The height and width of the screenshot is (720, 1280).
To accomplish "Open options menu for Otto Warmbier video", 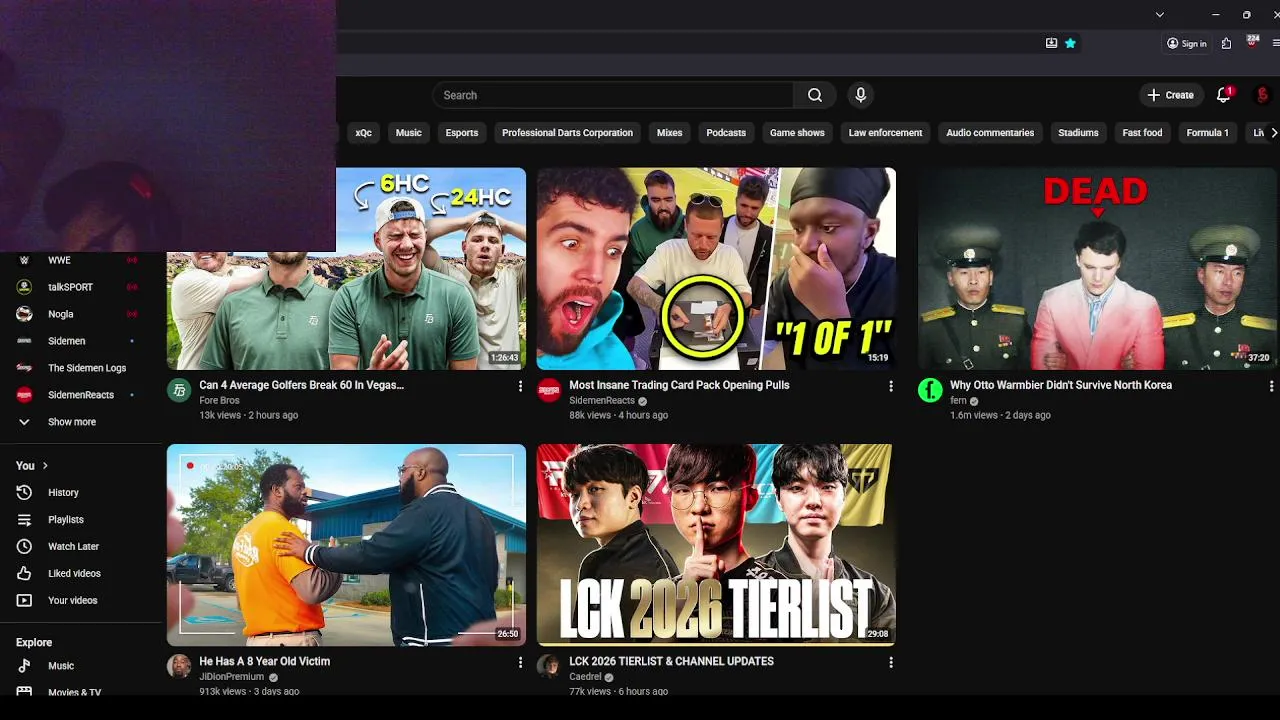I will [1271, 386].
